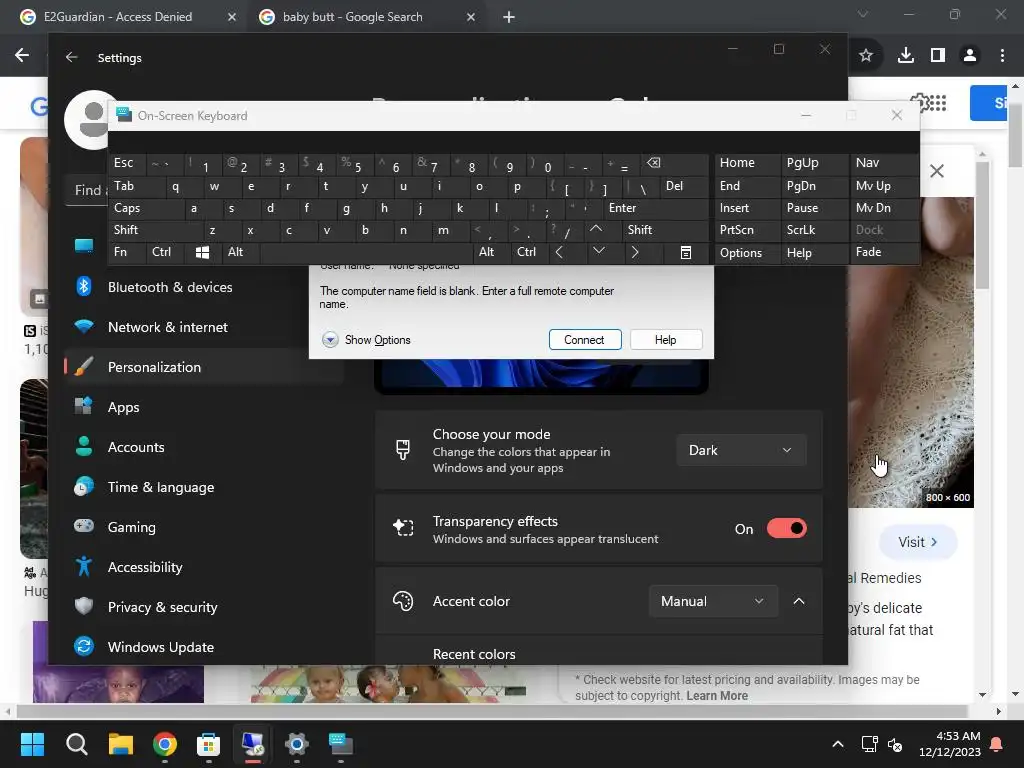The height and width of the screenshot is (768, 1024).
Task: Open Google Chrome from taskbar
Action: coord(165,744)
